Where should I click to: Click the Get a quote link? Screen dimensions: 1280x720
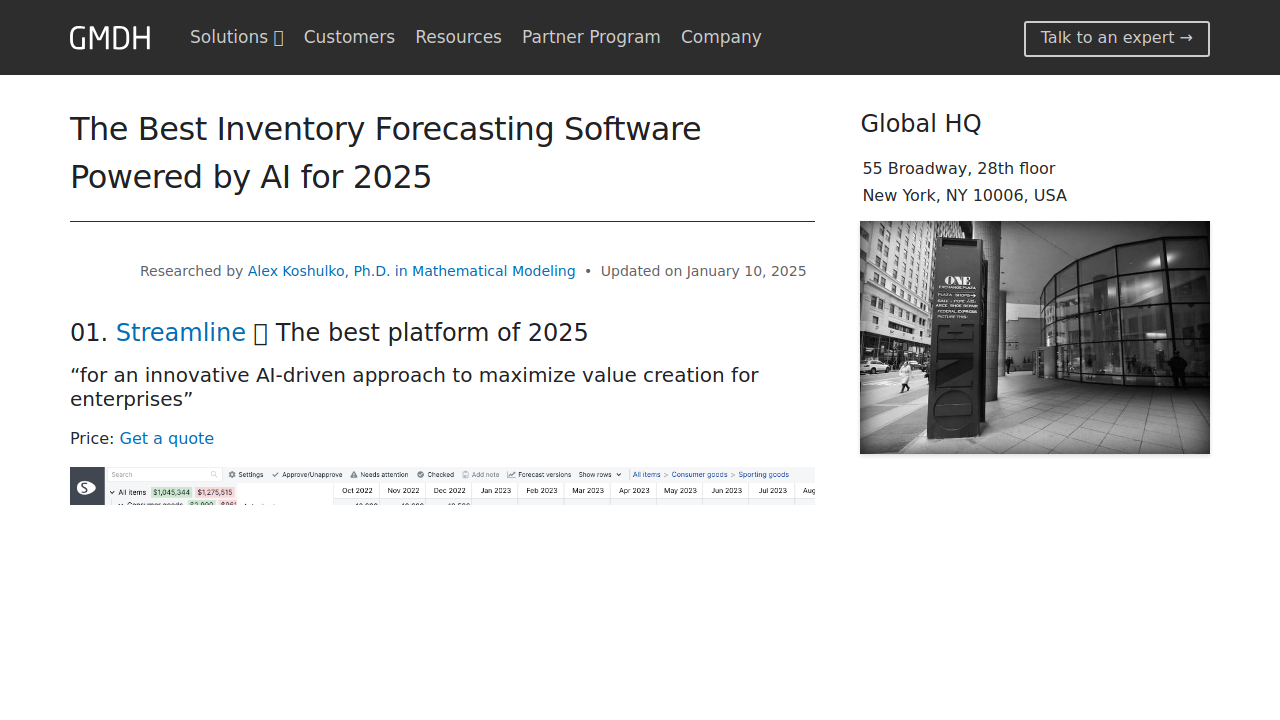[166, 438]
